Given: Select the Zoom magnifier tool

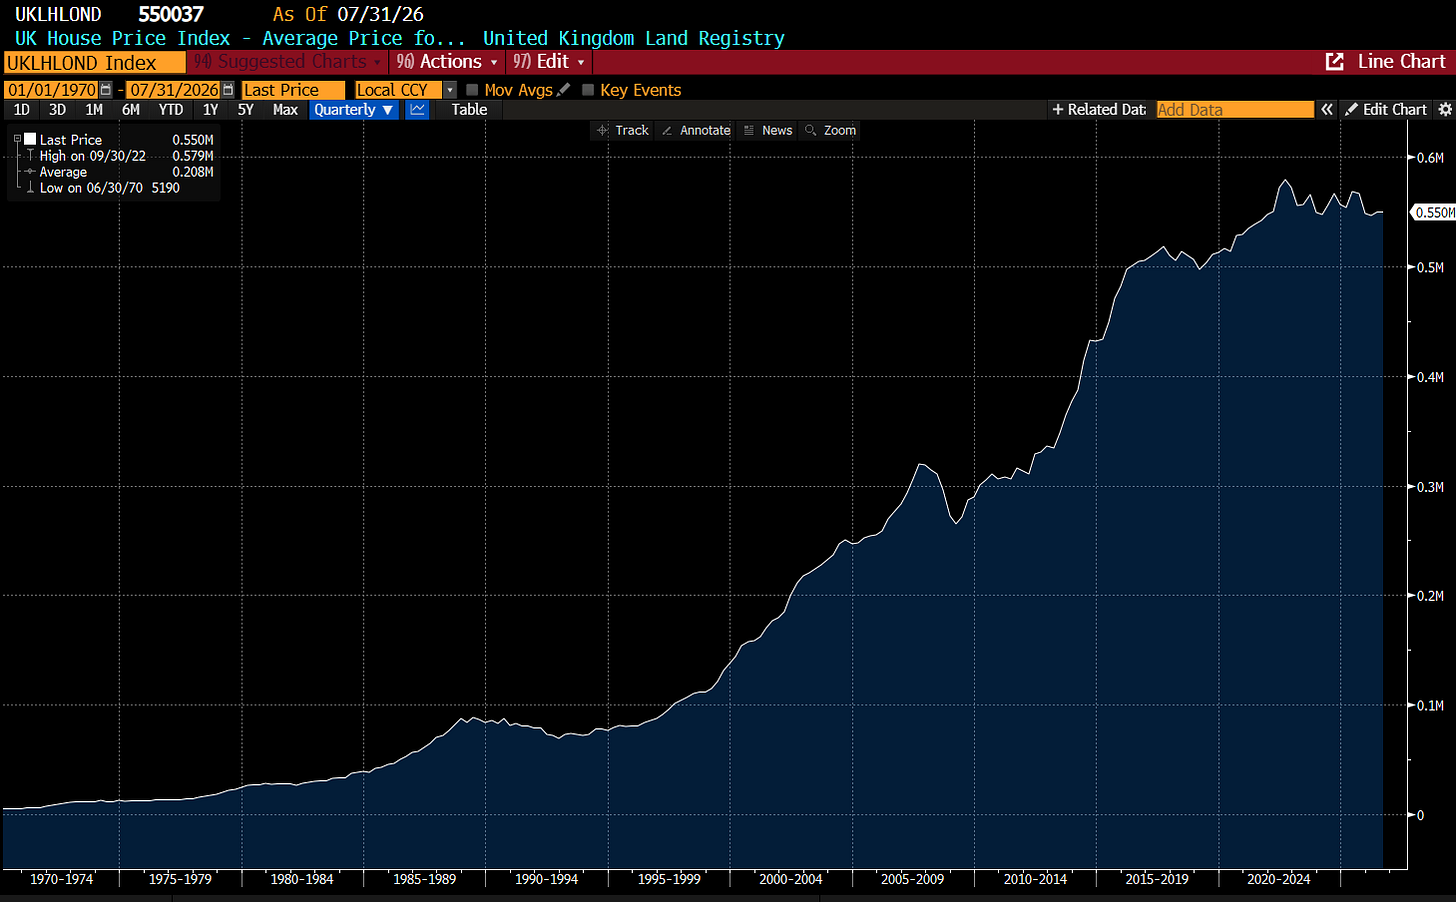Looking at the screenshot, I should click(x=831, y=131).
